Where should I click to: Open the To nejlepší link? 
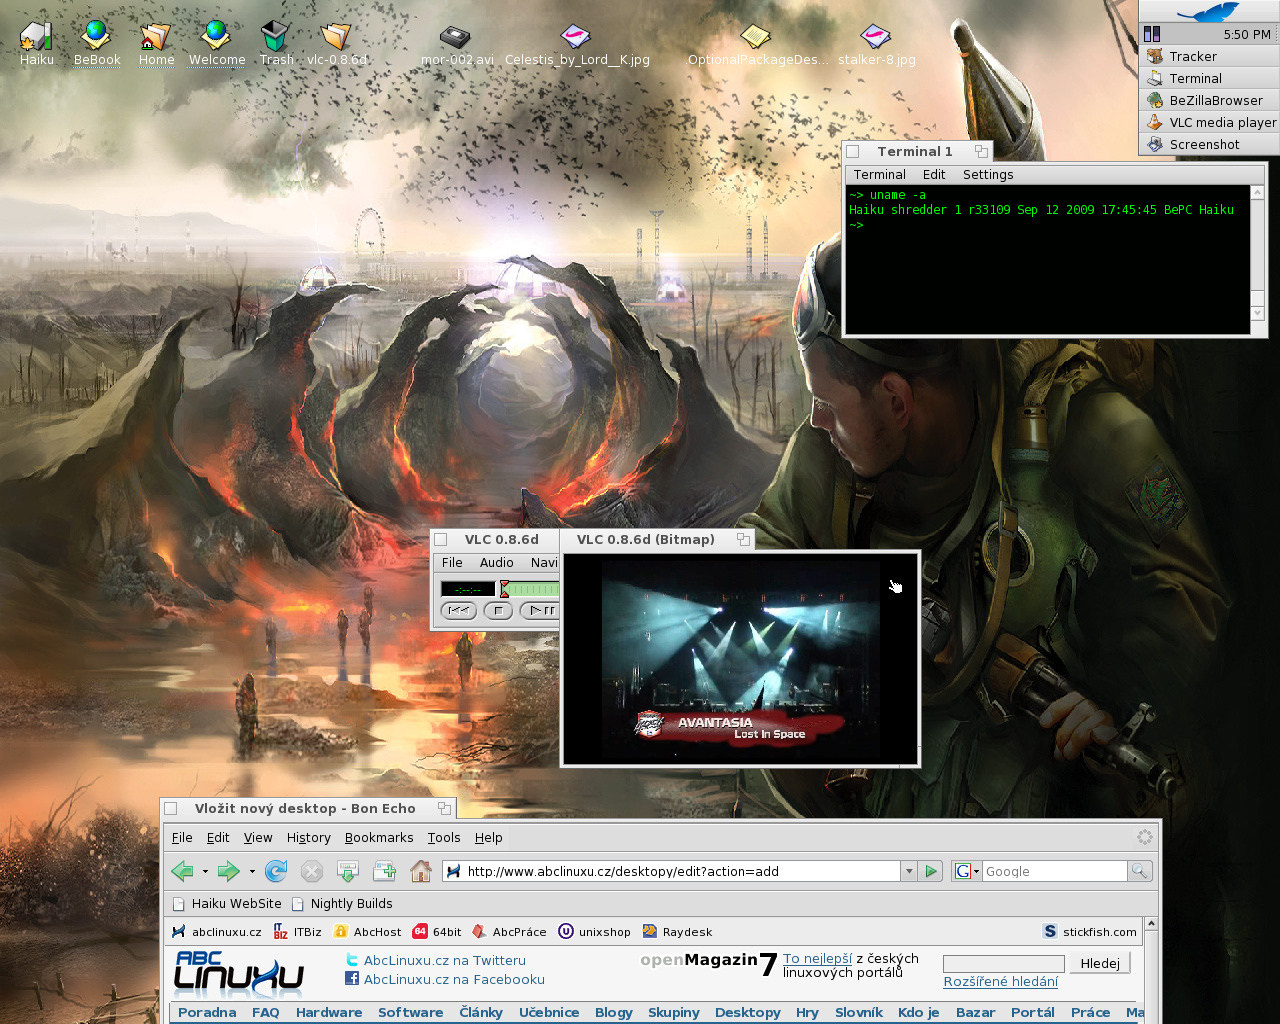[x=817, y=958]
